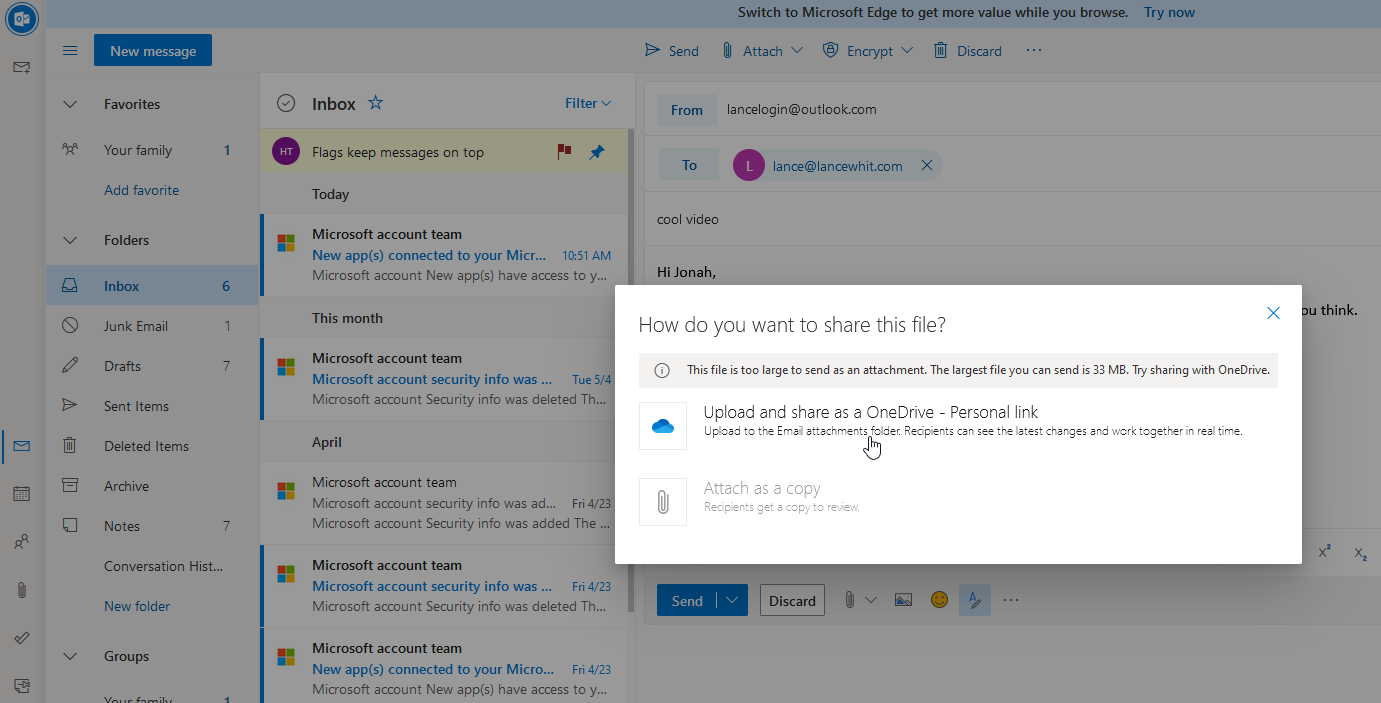Toggle the hamburger navigation menu

[x=70, y=51]
